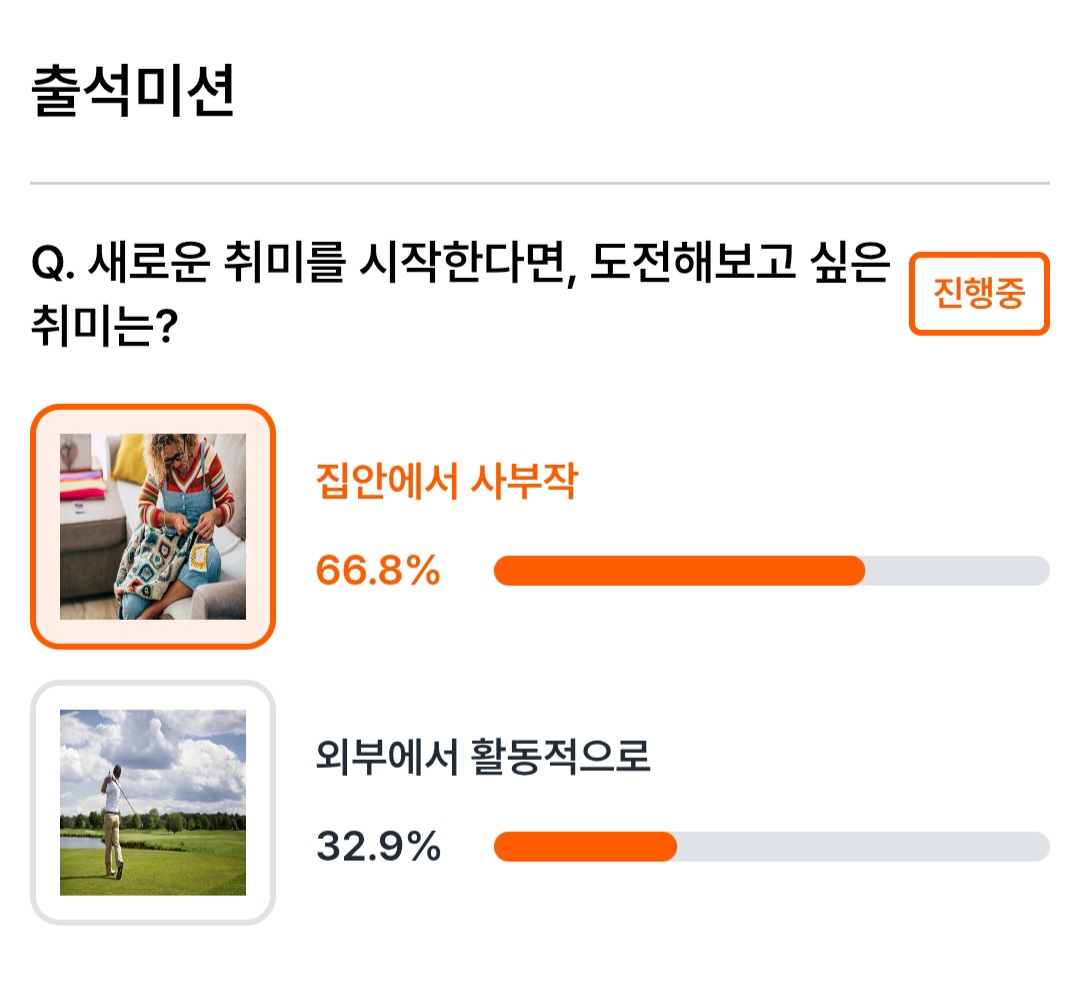The image size is (1080, 987).
Task: Click the golfer swinging in the photo
Action: click(114, 820)
